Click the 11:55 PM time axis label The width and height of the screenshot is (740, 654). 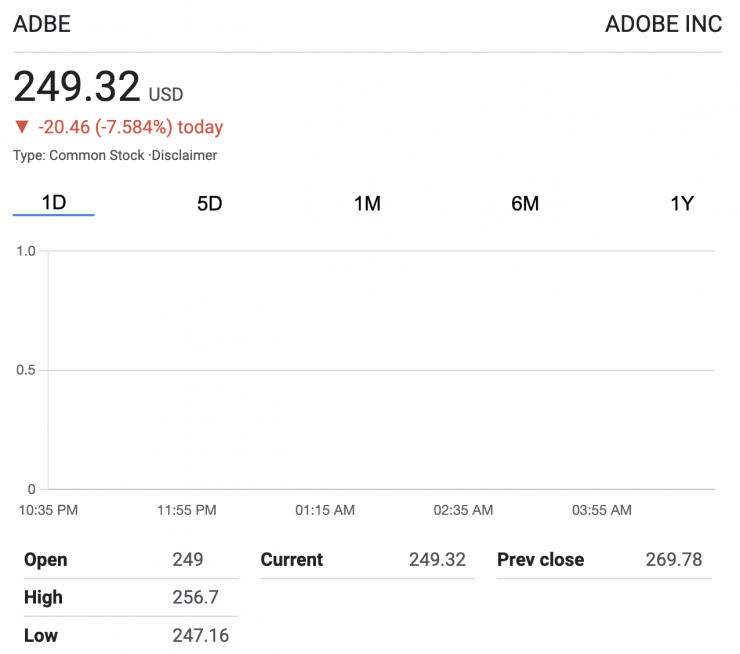click(186, 510)
